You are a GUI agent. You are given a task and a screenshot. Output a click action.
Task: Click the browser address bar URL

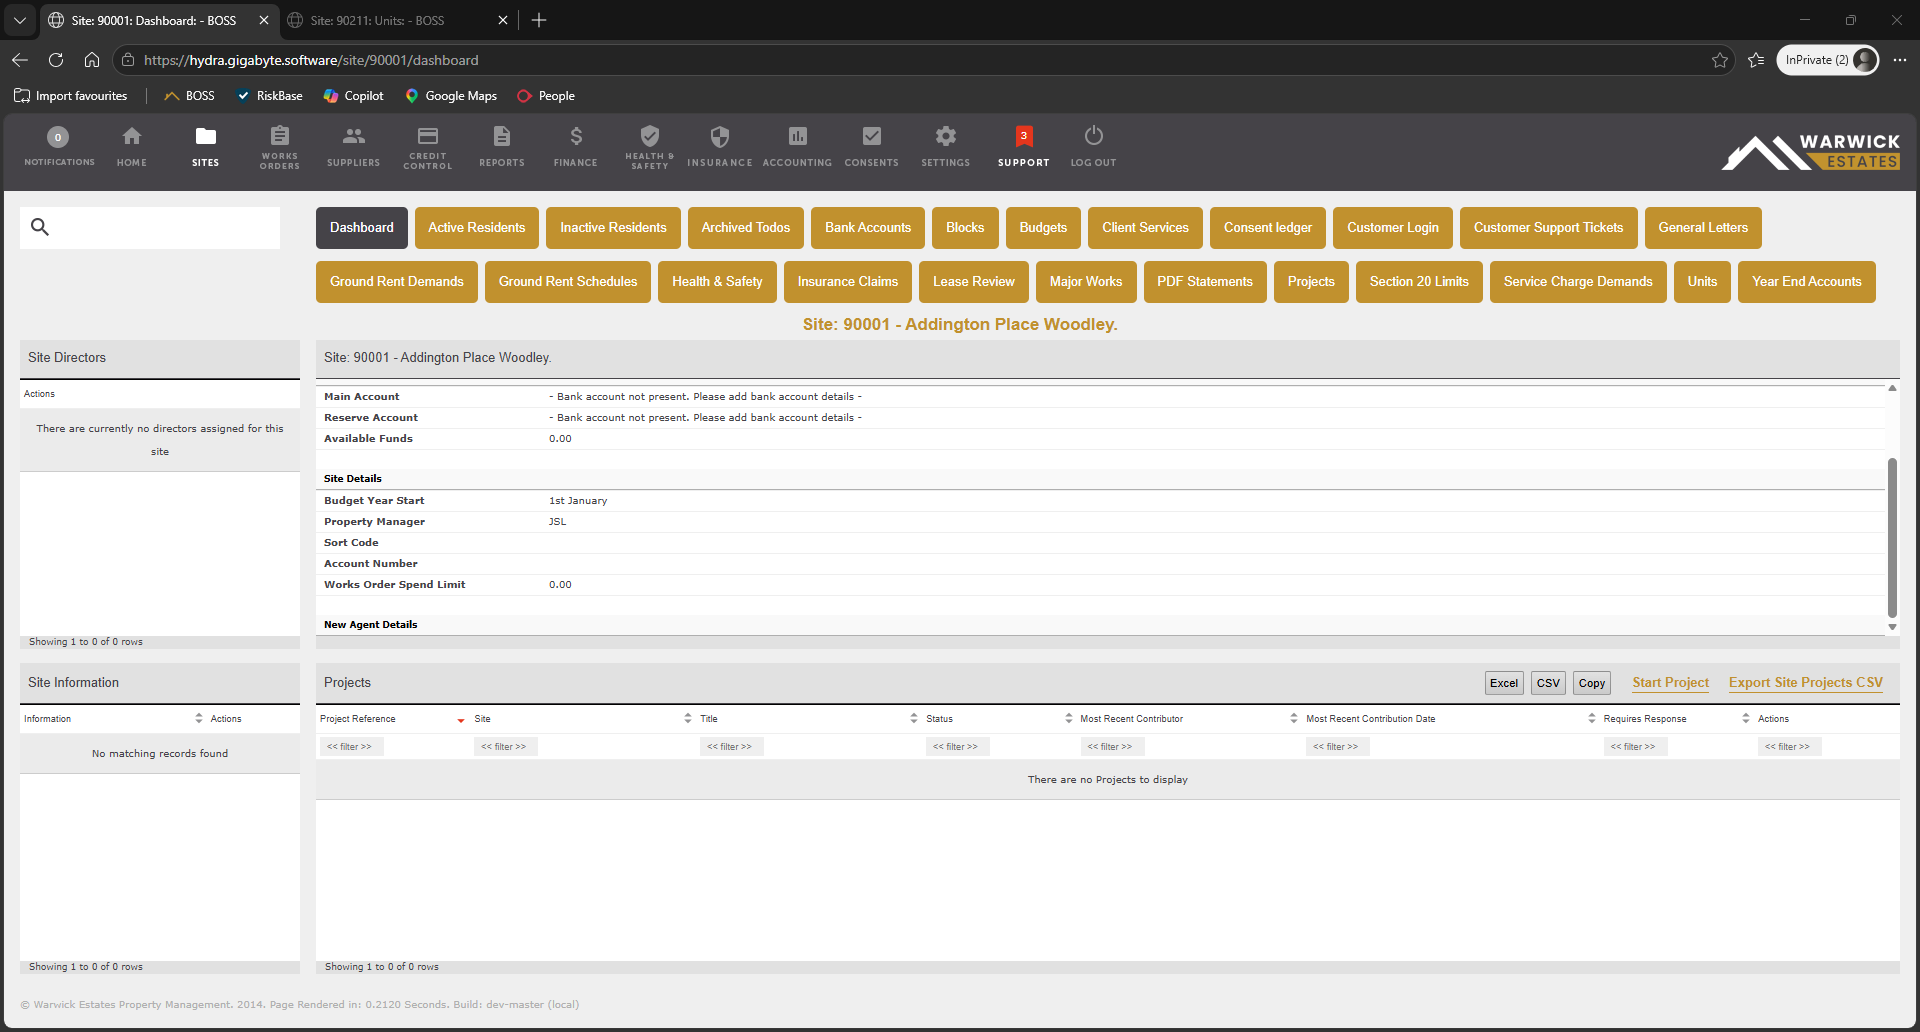[311, 60]
